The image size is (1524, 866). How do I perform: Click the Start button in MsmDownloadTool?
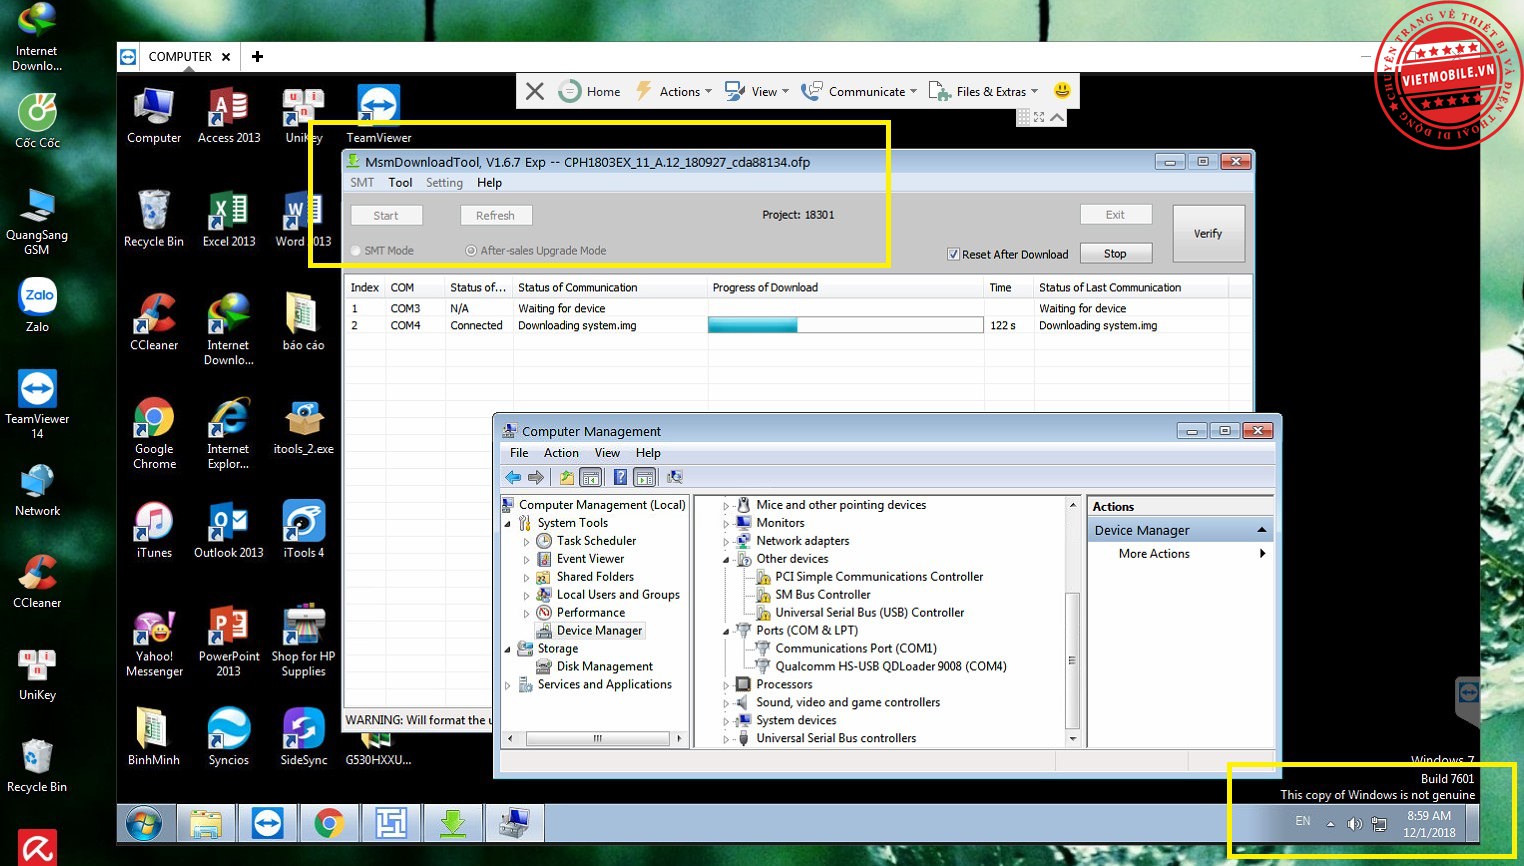click(x=386, y=216)
